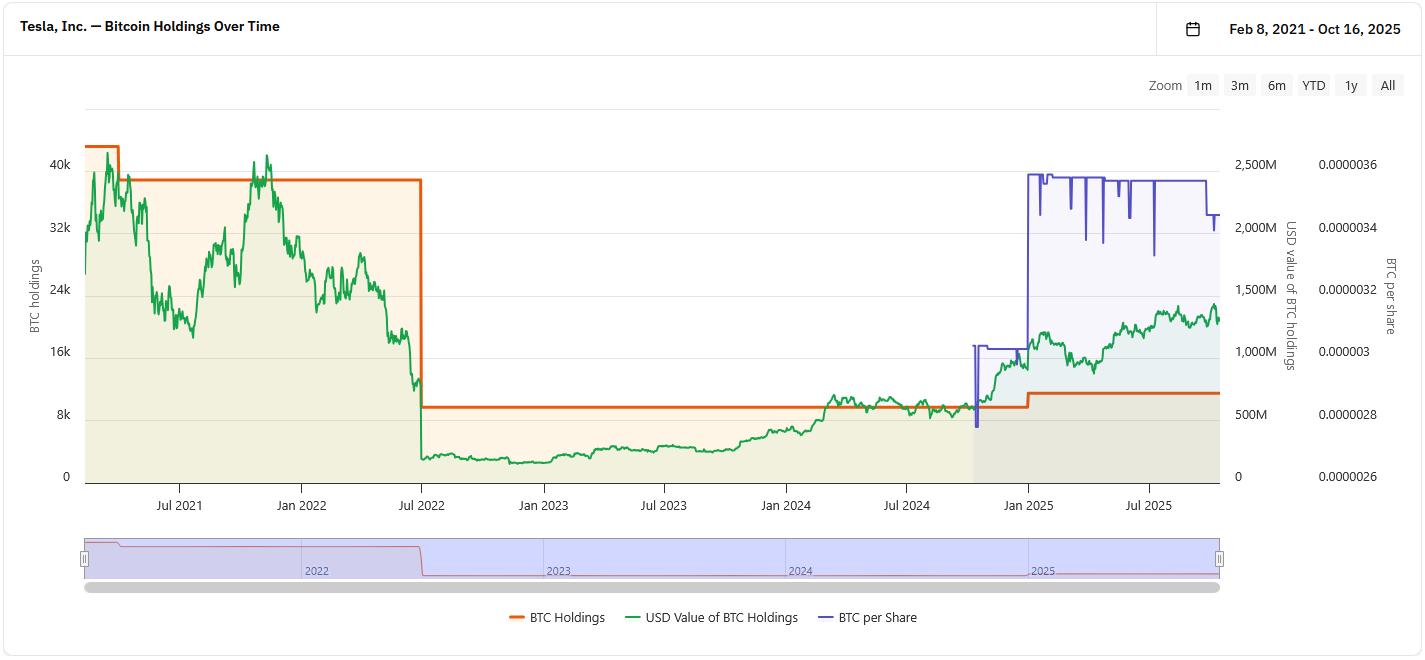Click the Tesla, Inc. Bitcoin Holdings chart title

(150, 27)
